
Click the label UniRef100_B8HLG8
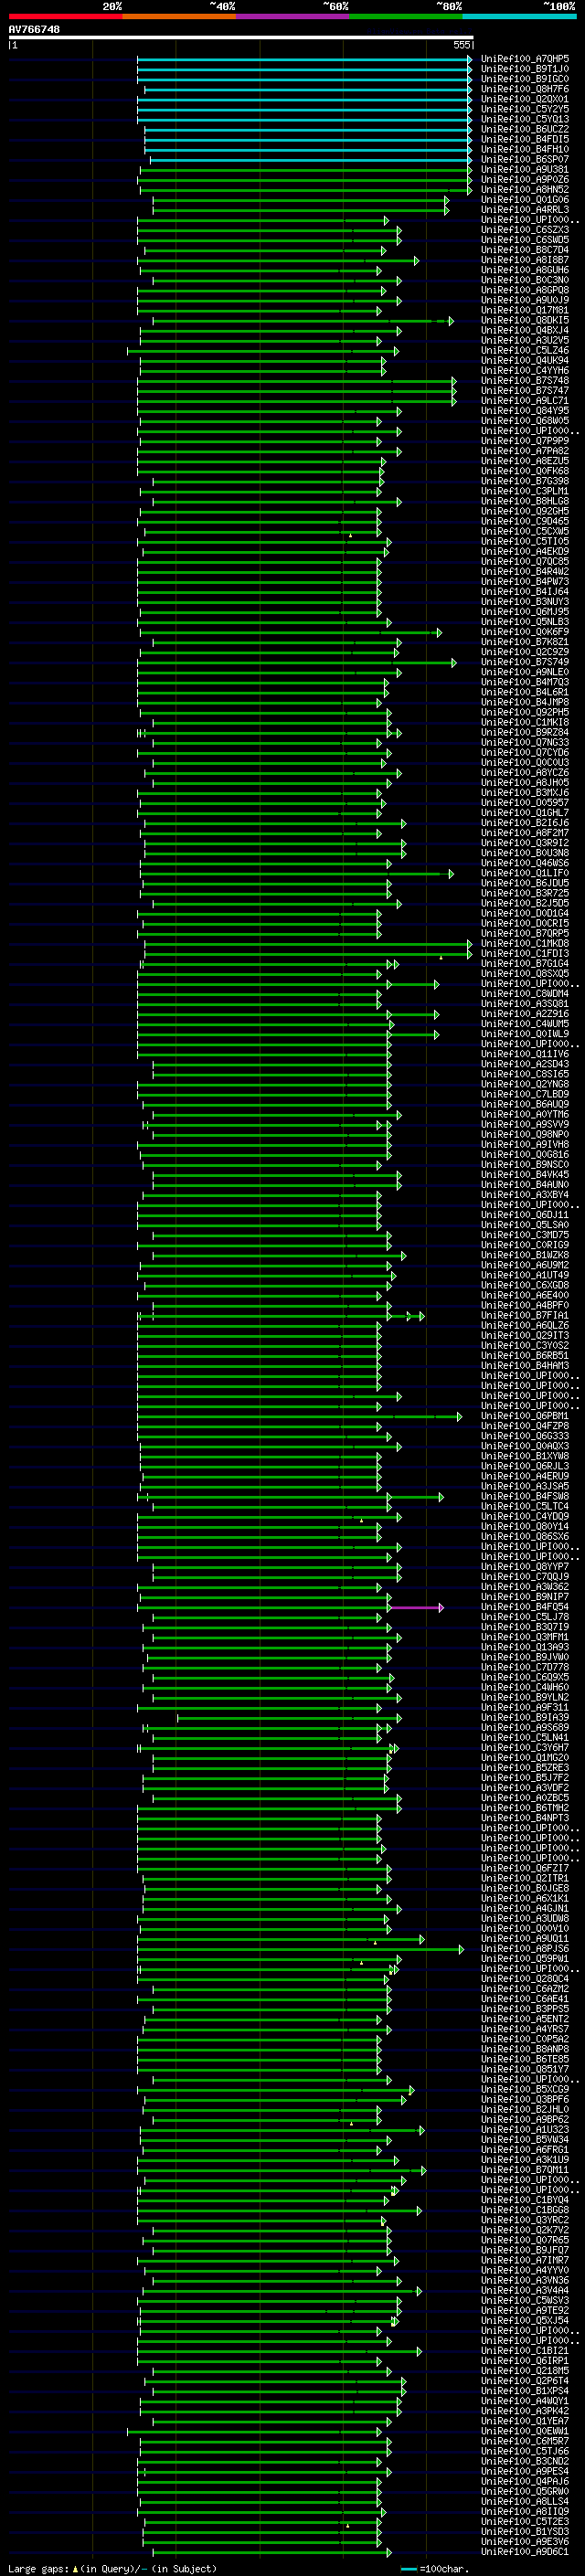[525, 502]
